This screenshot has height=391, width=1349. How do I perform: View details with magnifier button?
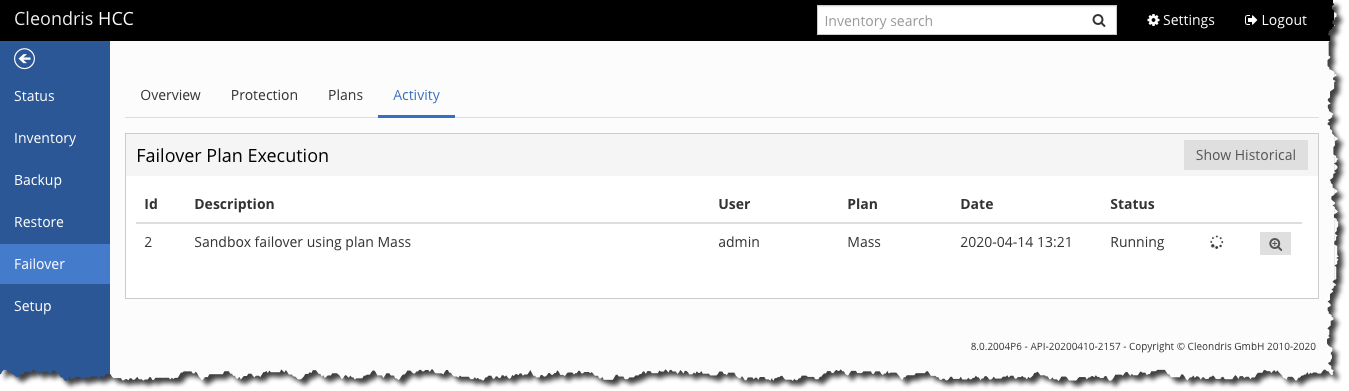(x=1275, y=243)
